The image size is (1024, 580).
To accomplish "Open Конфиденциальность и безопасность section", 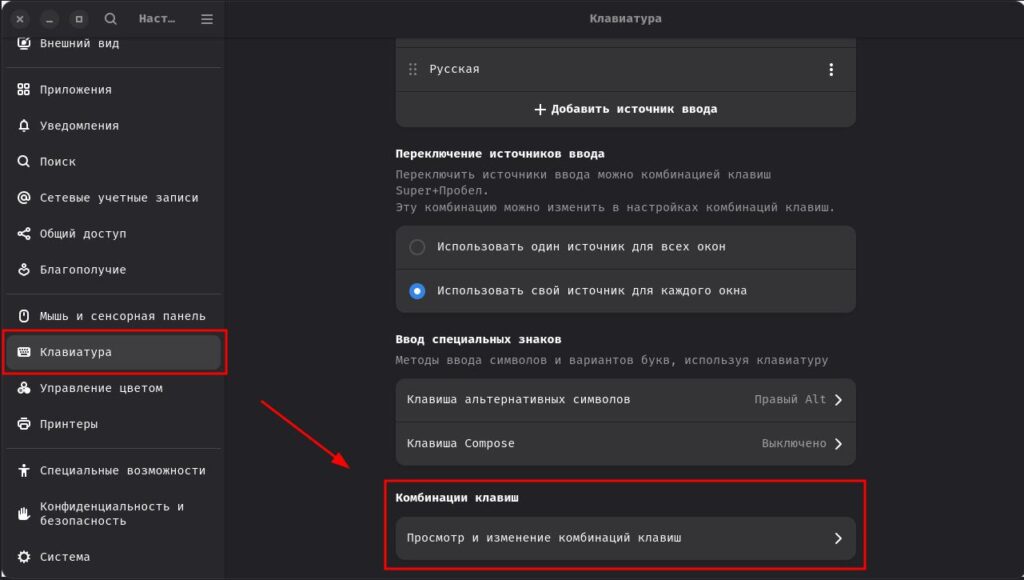I will [x=114, y=513].
